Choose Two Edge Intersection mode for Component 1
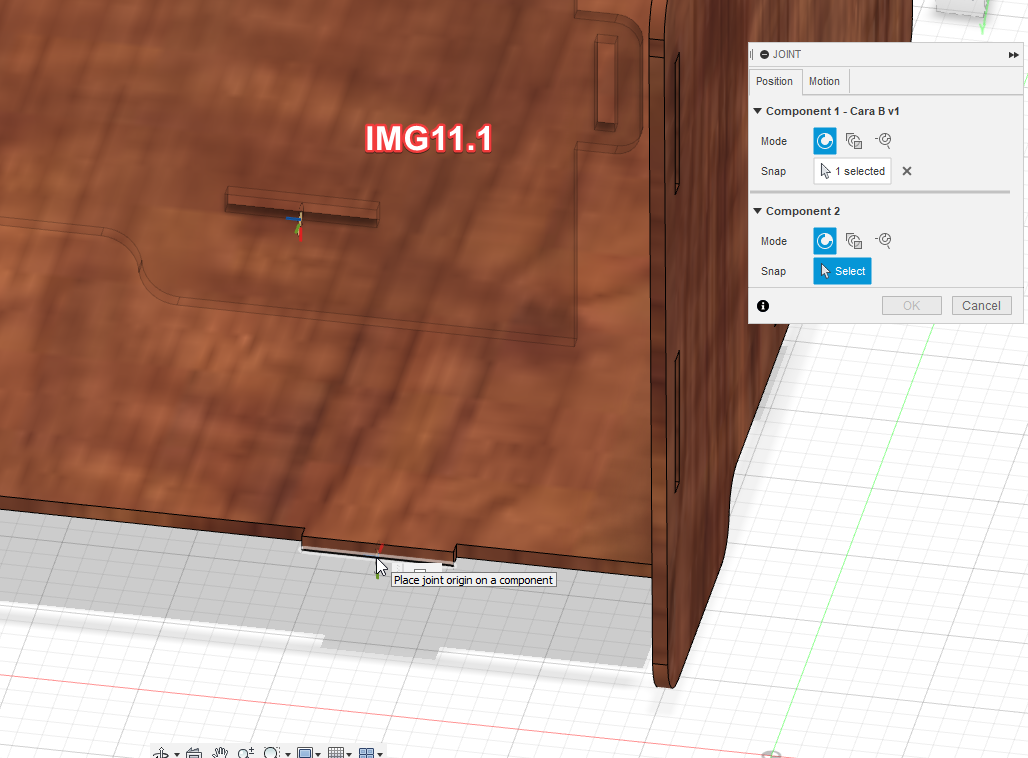The image size is (1028, 758). coord(883,140)
